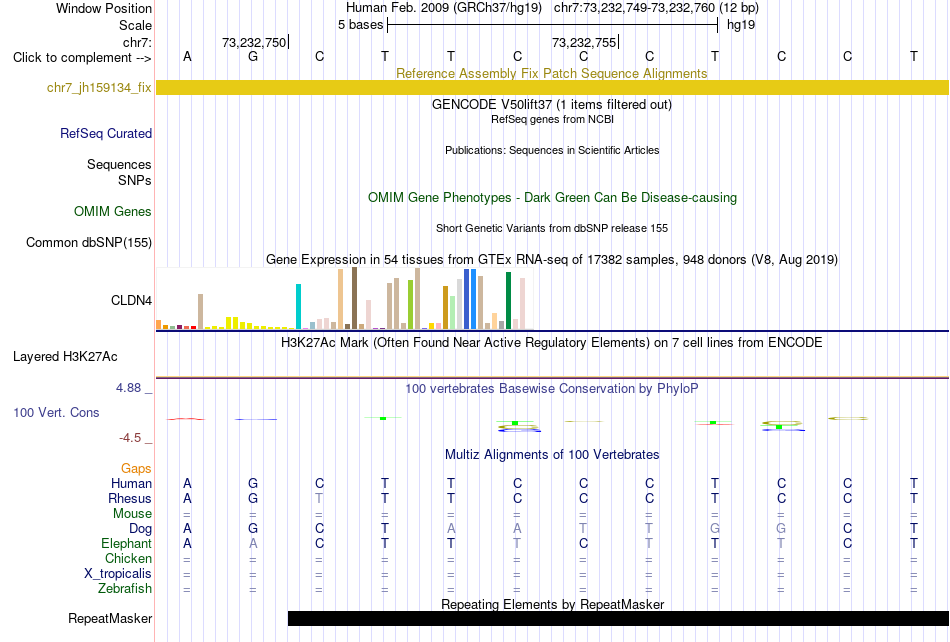The image size is (950, 642).
Task: Select the Elephant species row label
Action: point(126,543)
